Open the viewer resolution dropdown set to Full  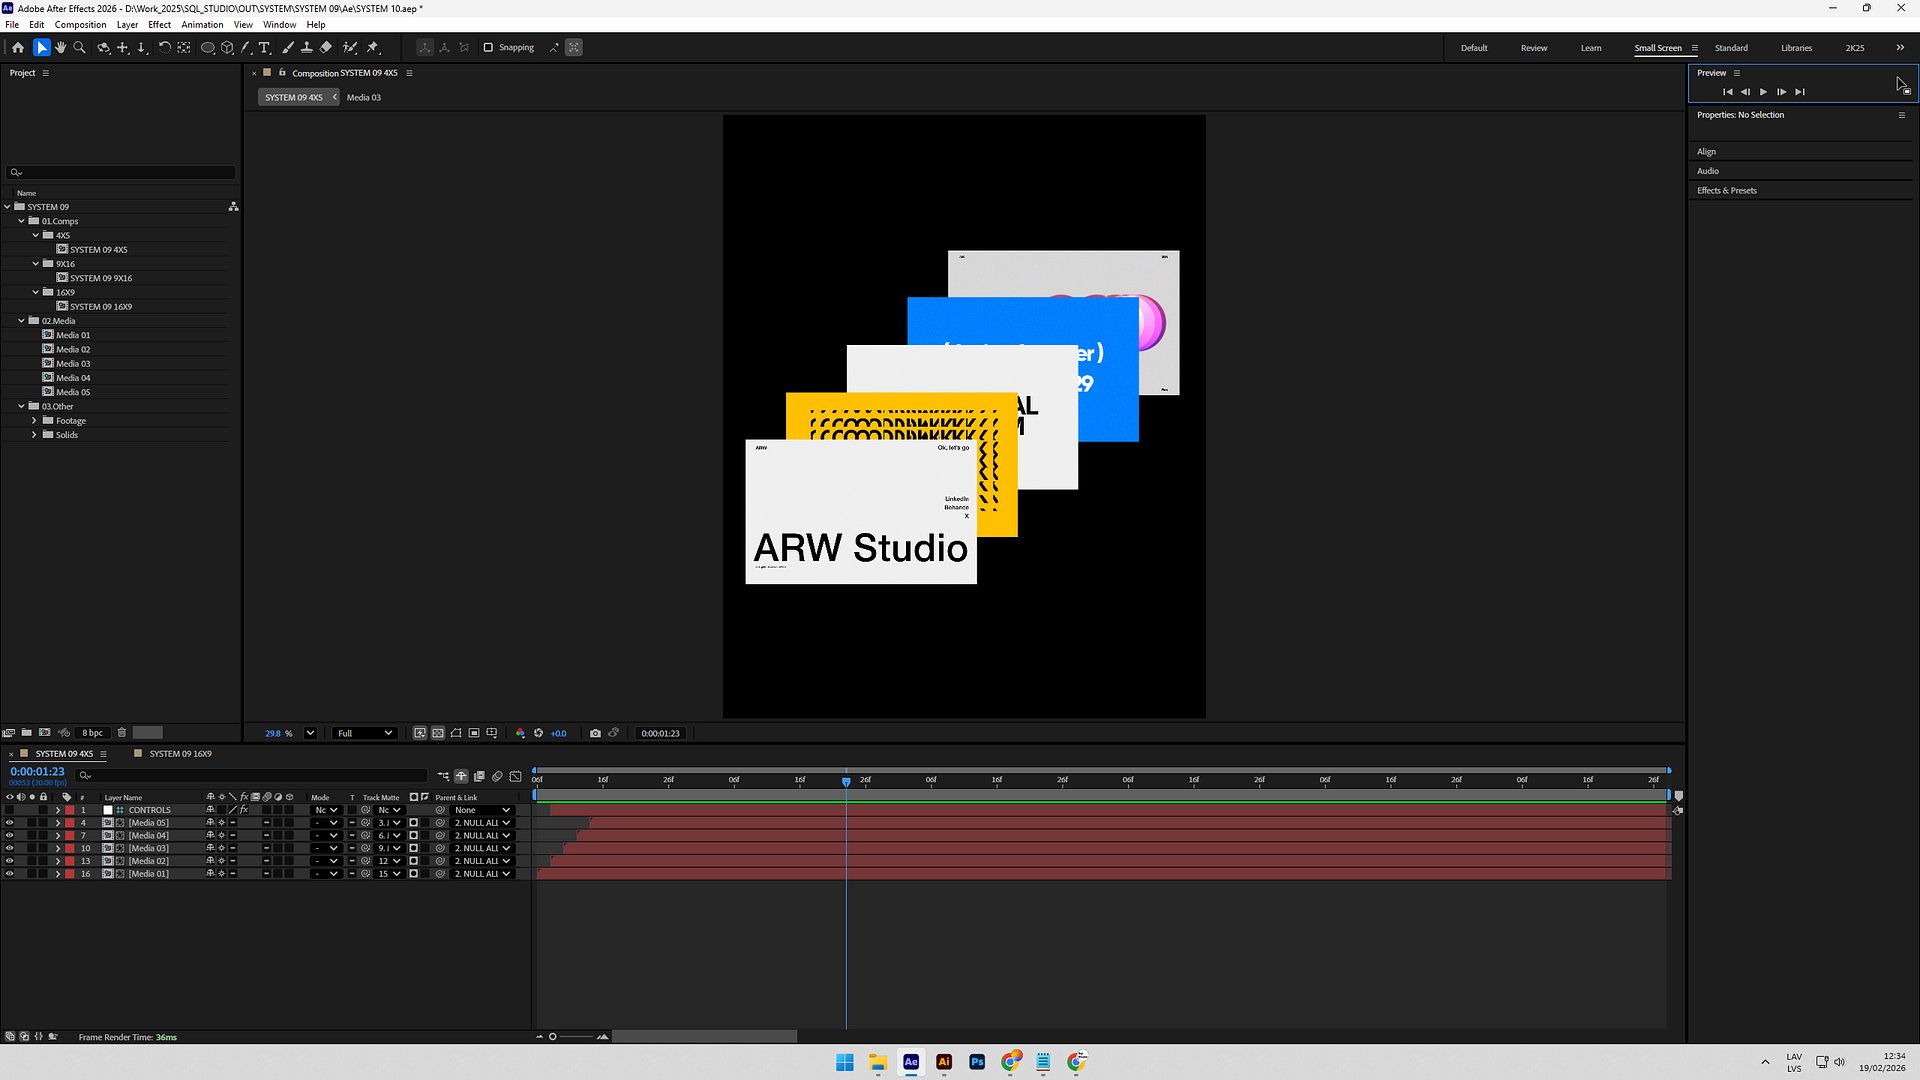[x=364, y=733]
